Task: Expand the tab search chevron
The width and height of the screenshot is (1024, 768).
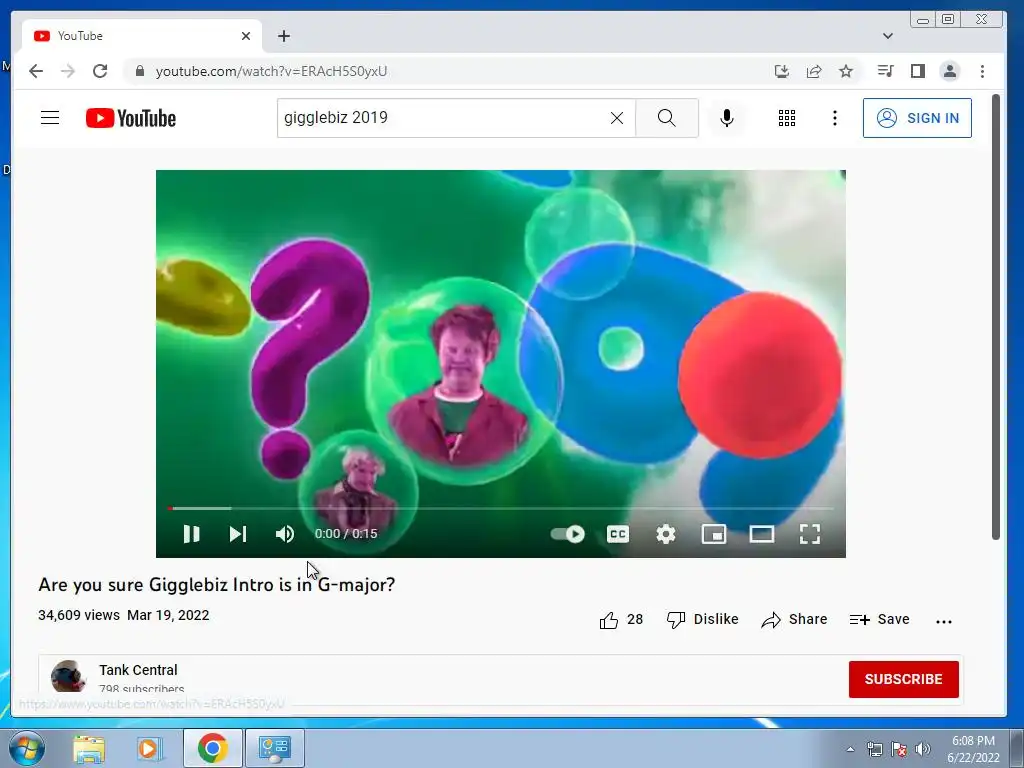Action: tap(888, 36)
